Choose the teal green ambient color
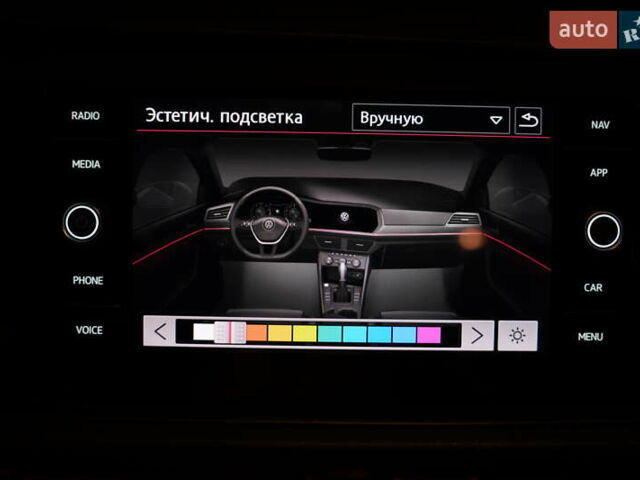 pyautogui.click(x=329, y=334)
